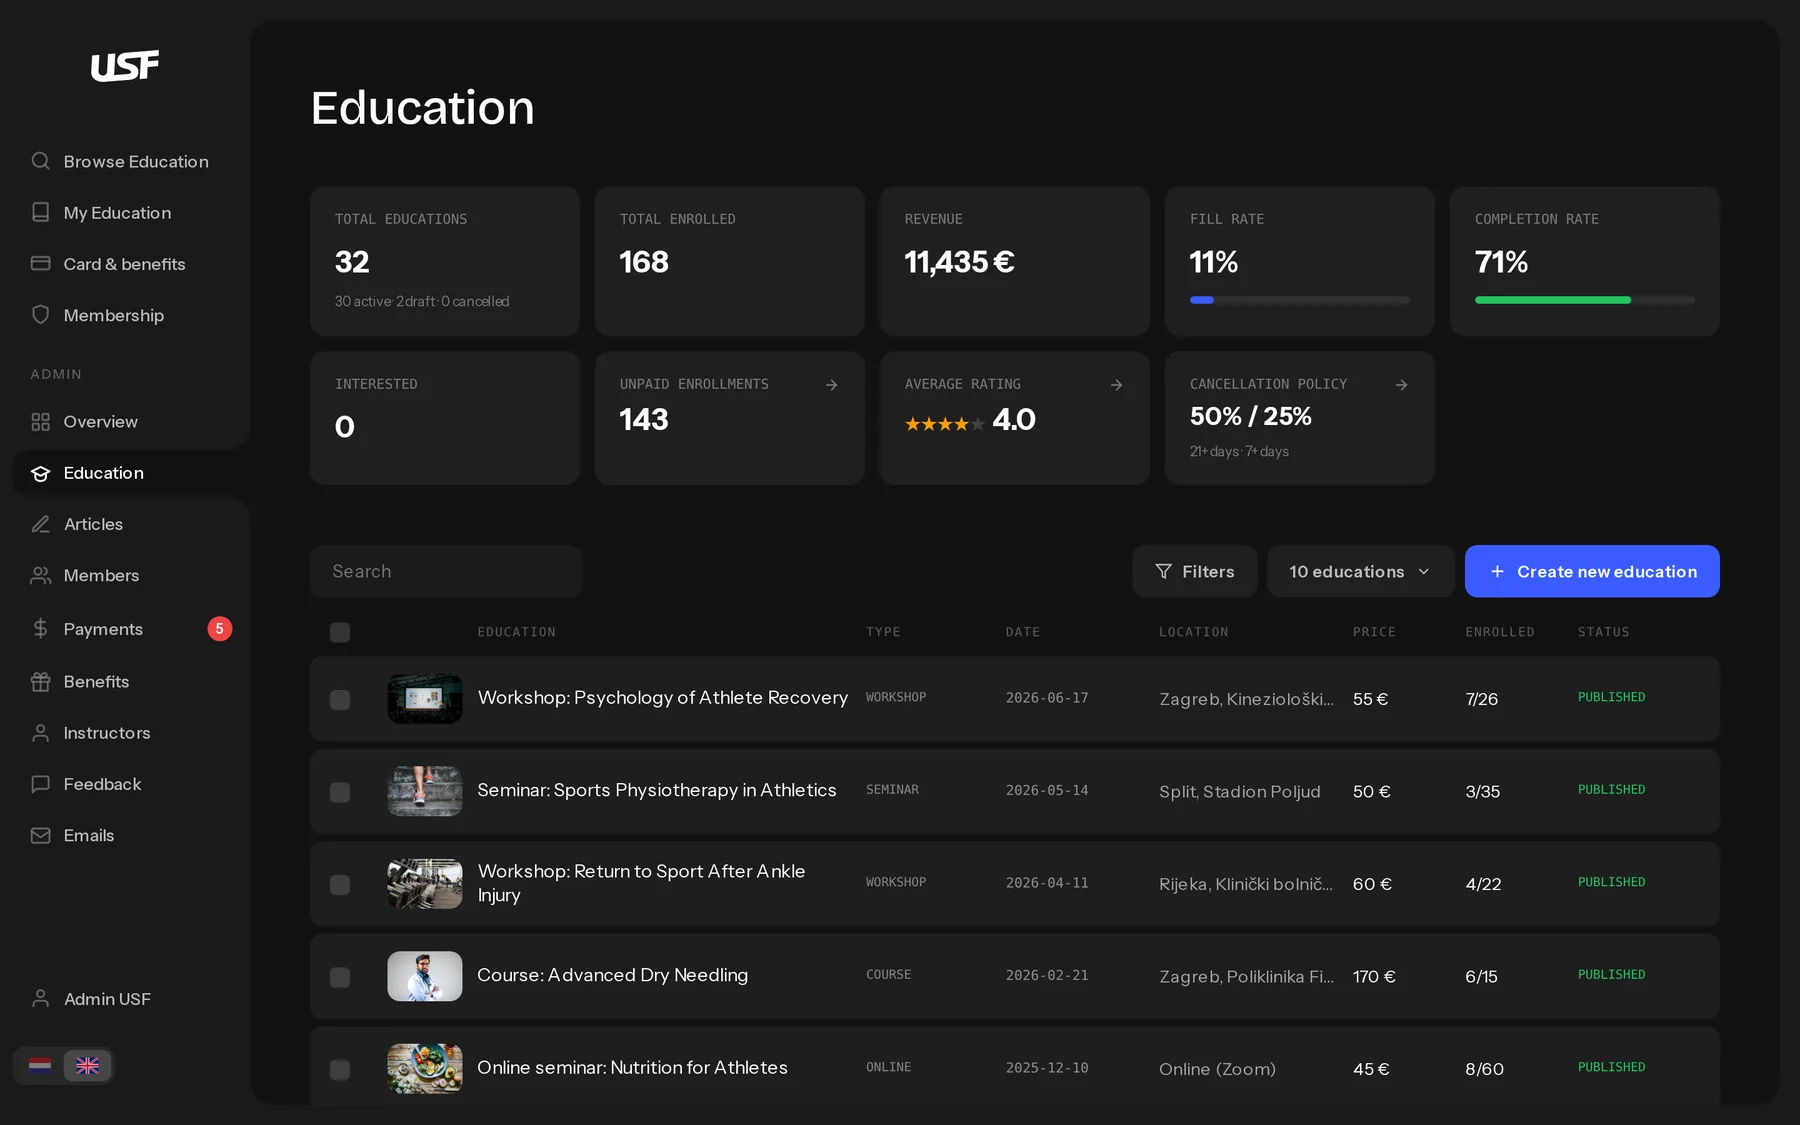Open the Filters button
This screenshot has width=1800, height=1125.
1194,571
